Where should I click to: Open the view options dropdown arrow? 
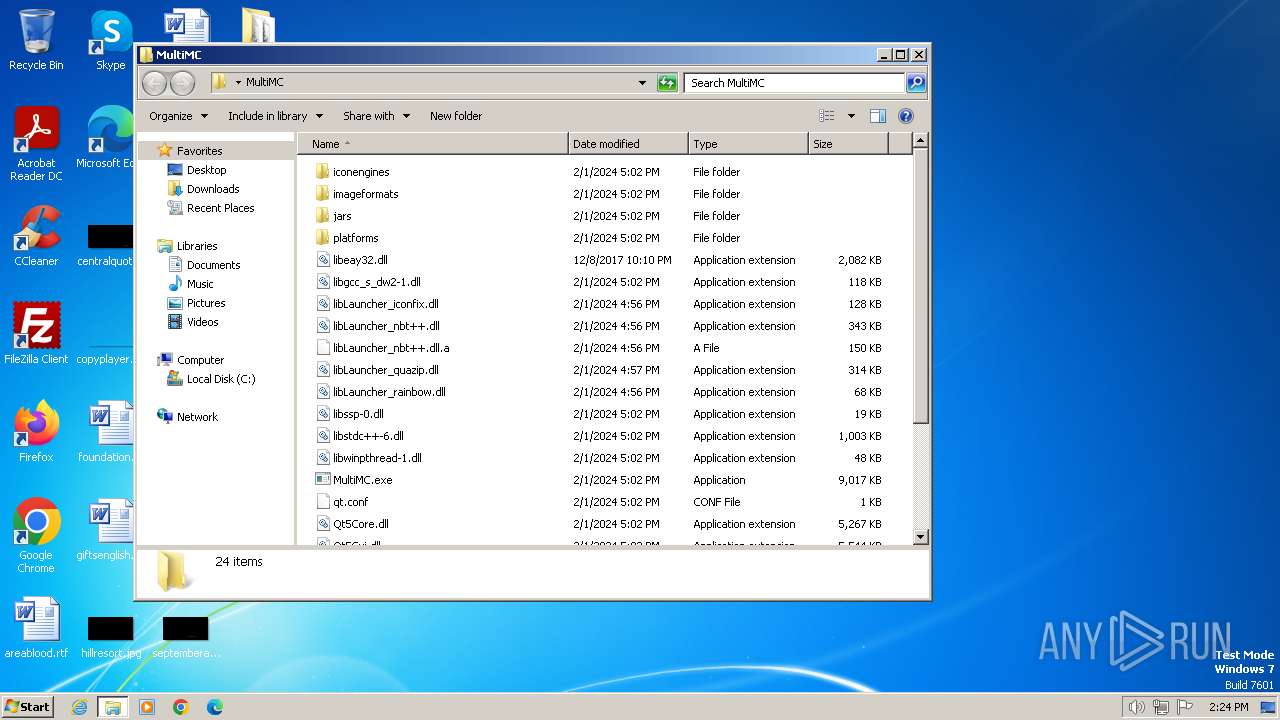851,116
